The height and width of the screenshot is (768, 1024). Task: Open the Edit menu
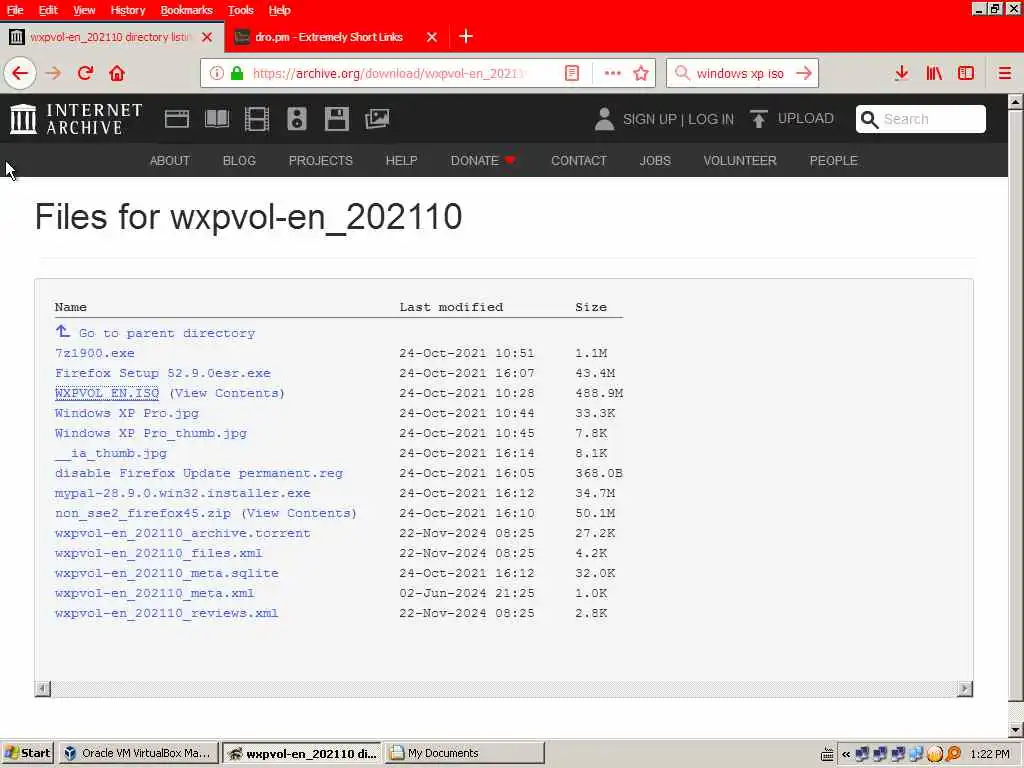pos(48,10)
